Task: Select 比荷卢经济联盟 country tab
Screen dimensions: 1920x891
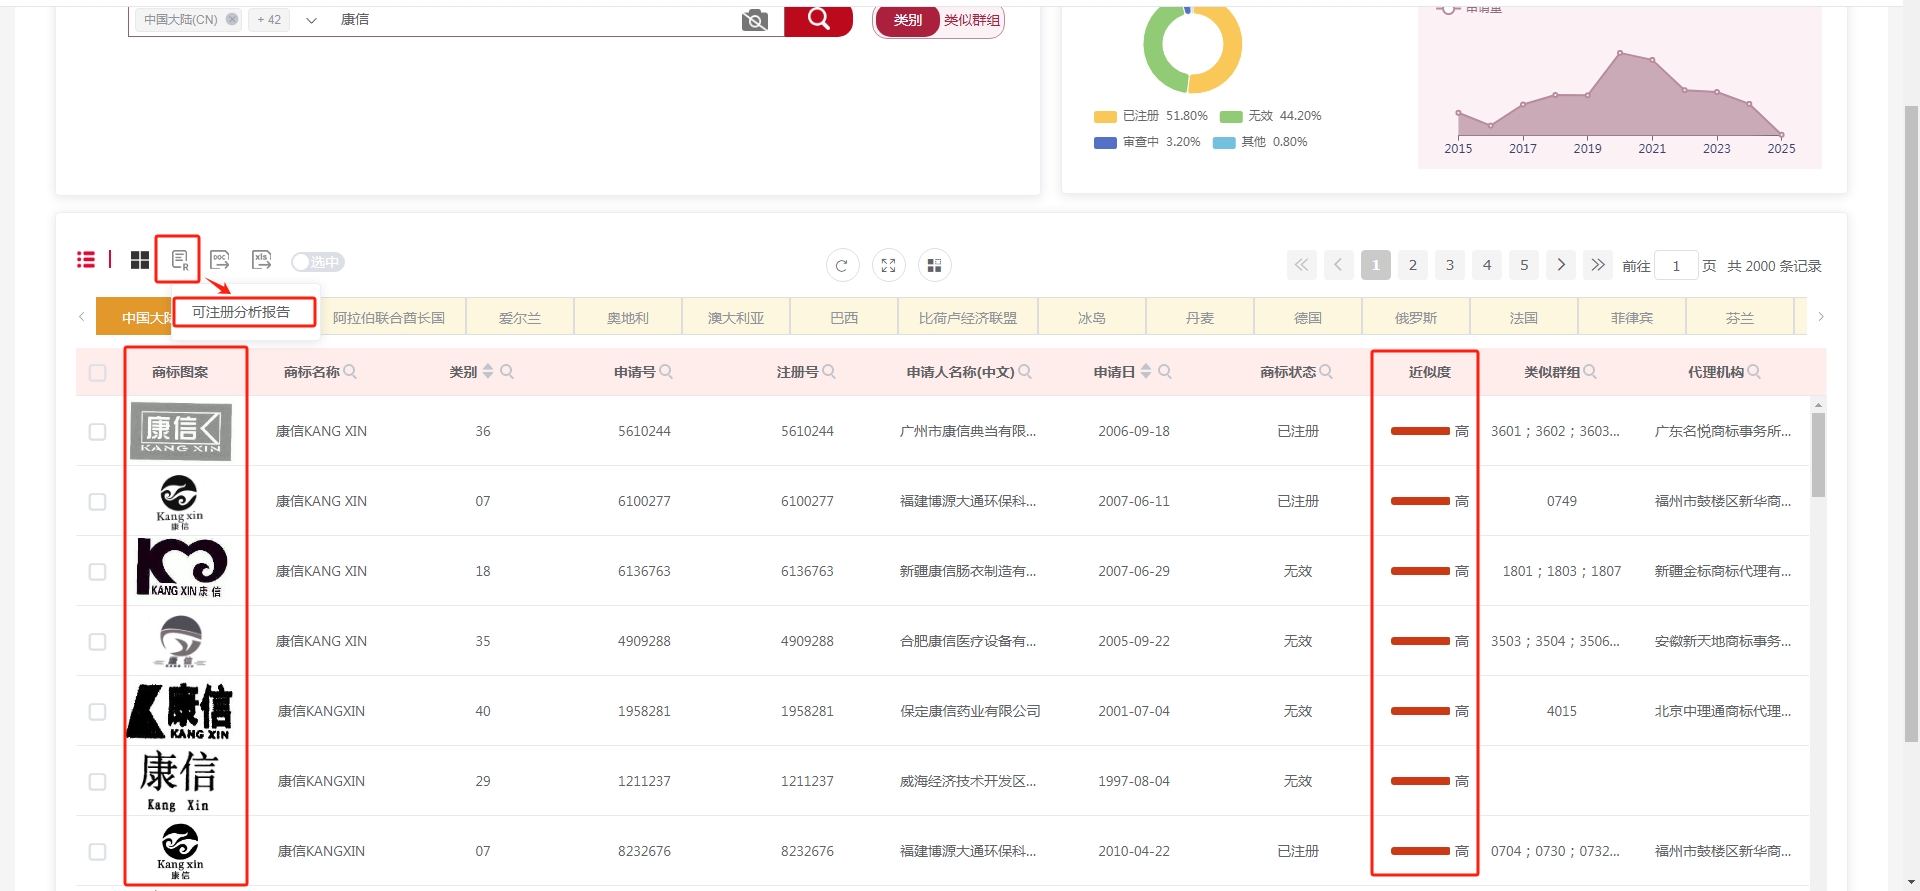Action: coord(968,317)
